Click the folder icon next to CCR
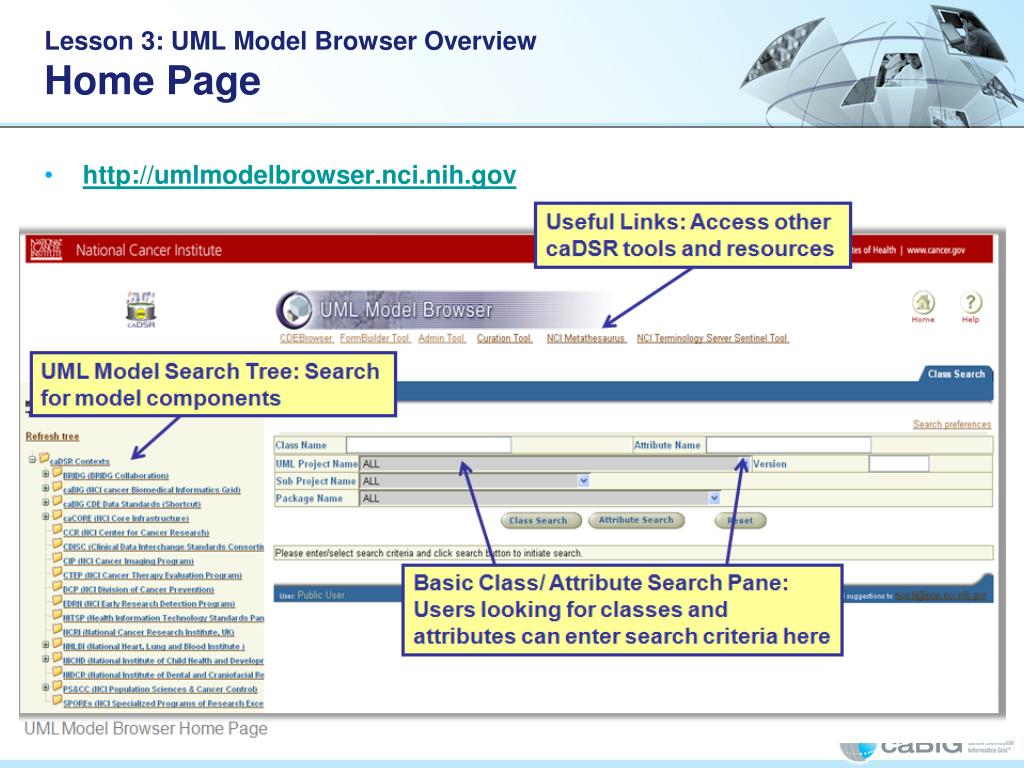Screen dimensions: 1024x768 57,530
